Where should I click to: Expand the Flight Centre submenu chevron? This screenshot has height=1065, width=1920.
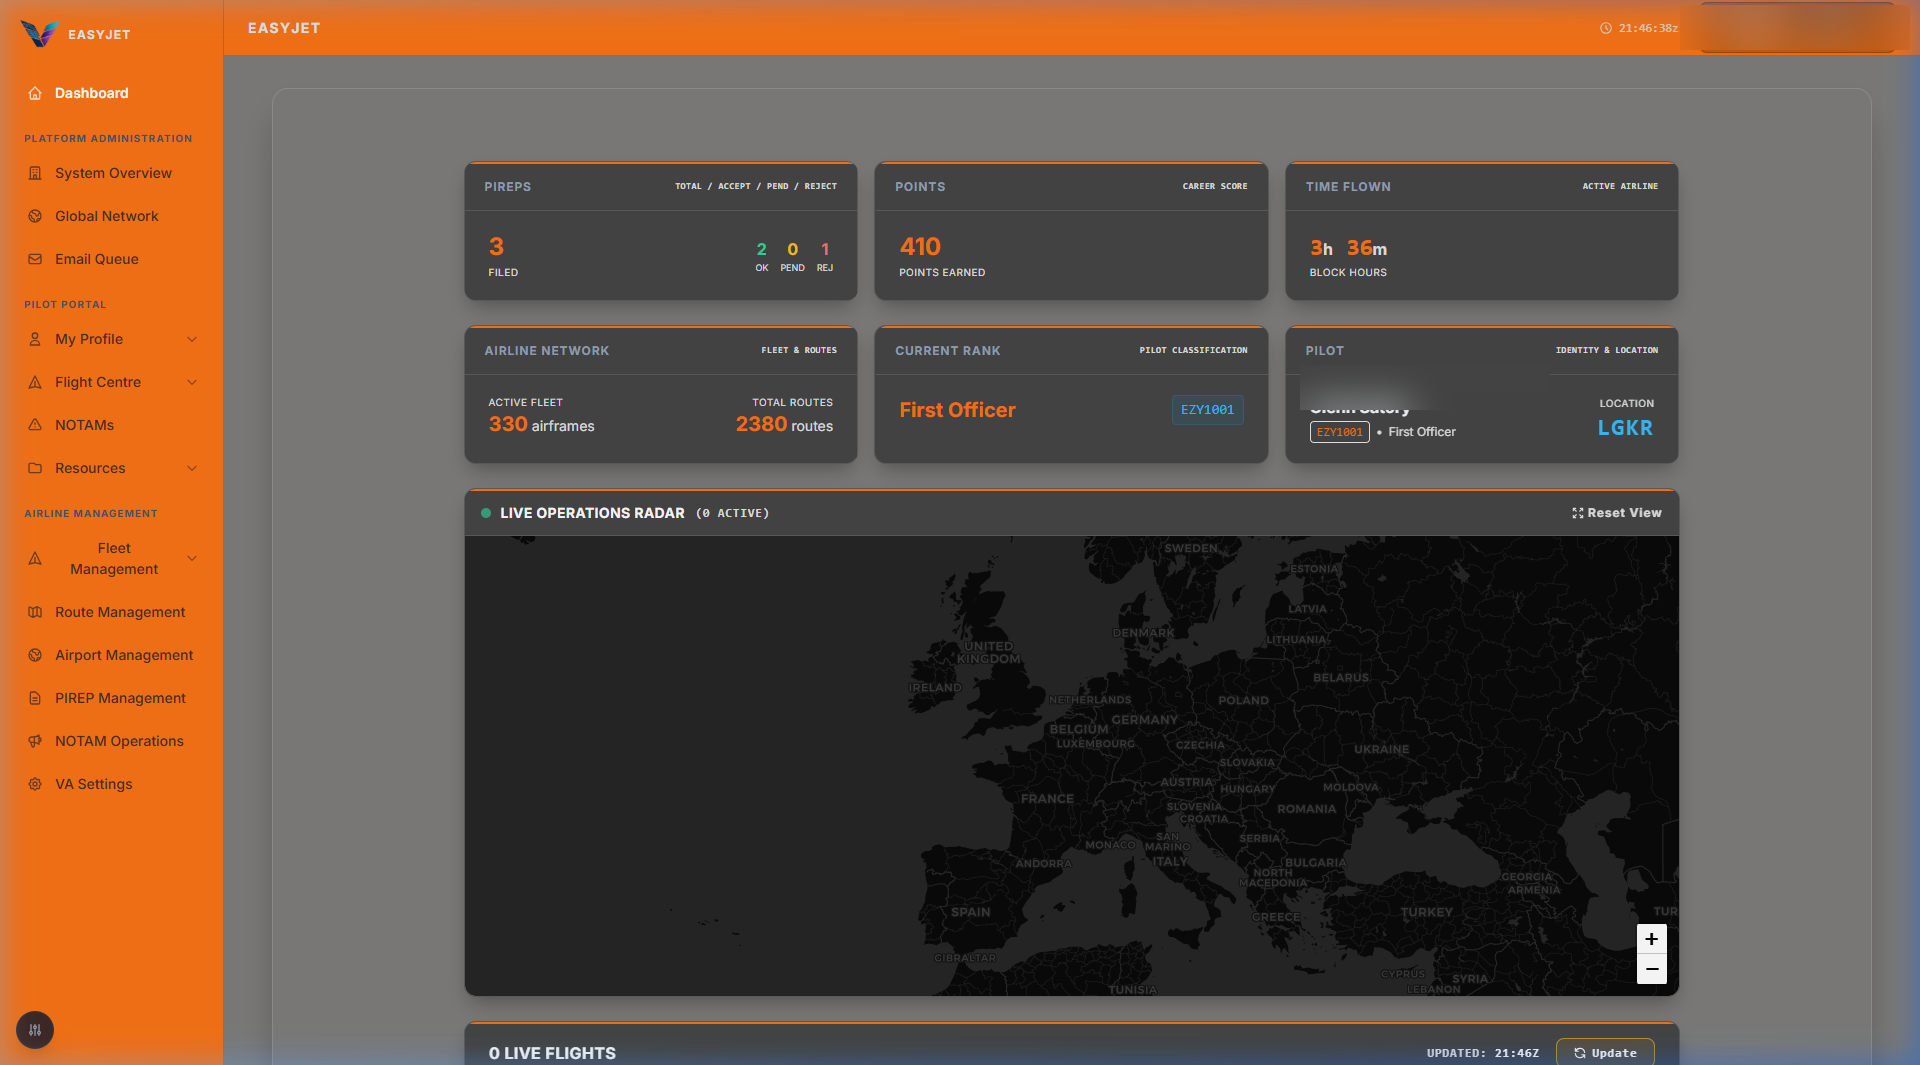coord(192,382)
